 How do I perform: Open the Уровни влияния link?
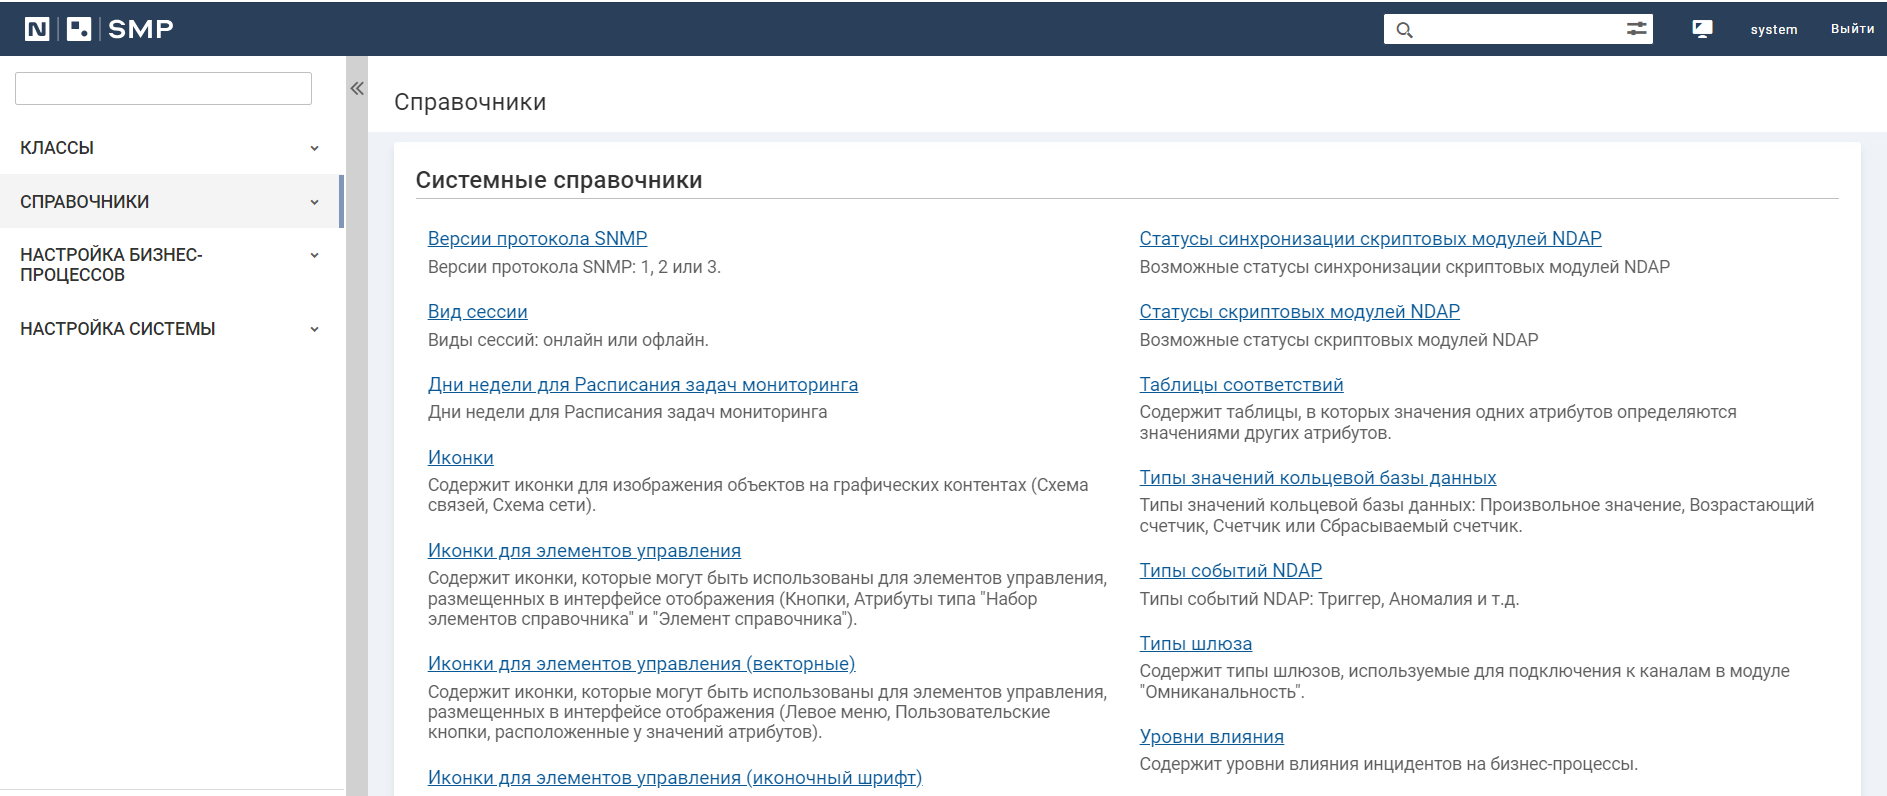1211,737
